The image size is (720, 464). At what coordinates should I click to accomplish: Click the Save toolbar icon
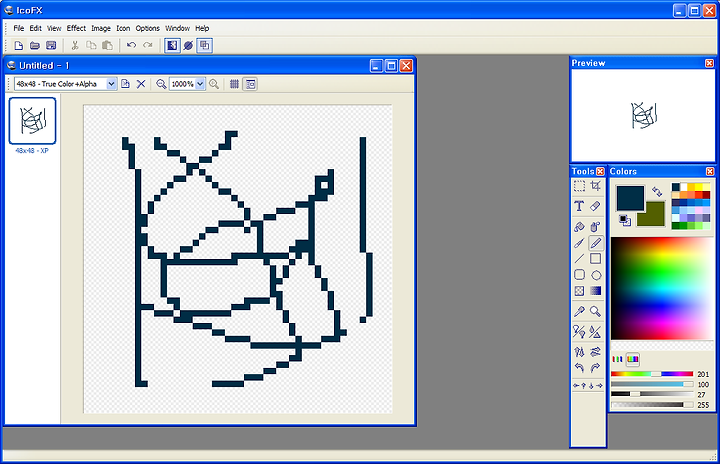pyautogui.click(x=51, y=45)
